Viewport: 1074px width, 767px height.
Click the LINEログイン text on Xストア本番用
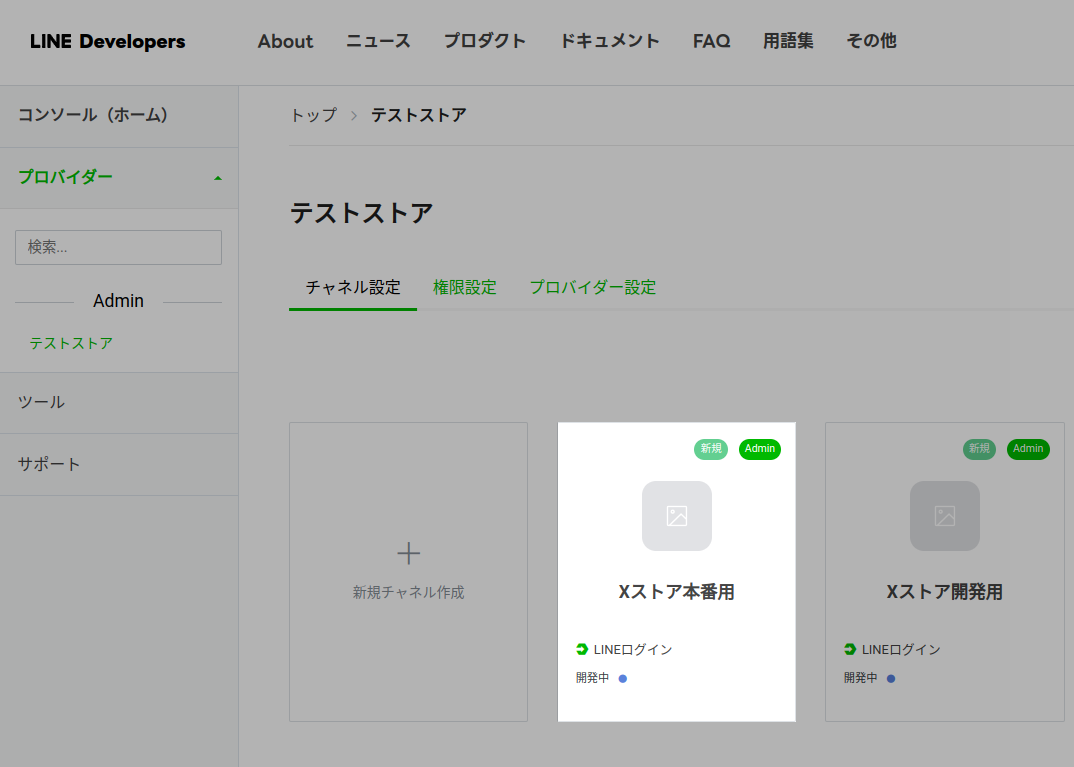[x=633, y=650]
